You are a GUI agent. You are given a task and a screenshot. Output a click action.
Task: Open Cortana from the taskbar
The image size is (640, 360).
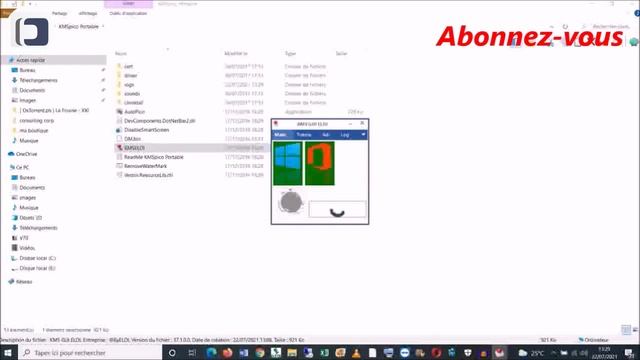[172, 353]
